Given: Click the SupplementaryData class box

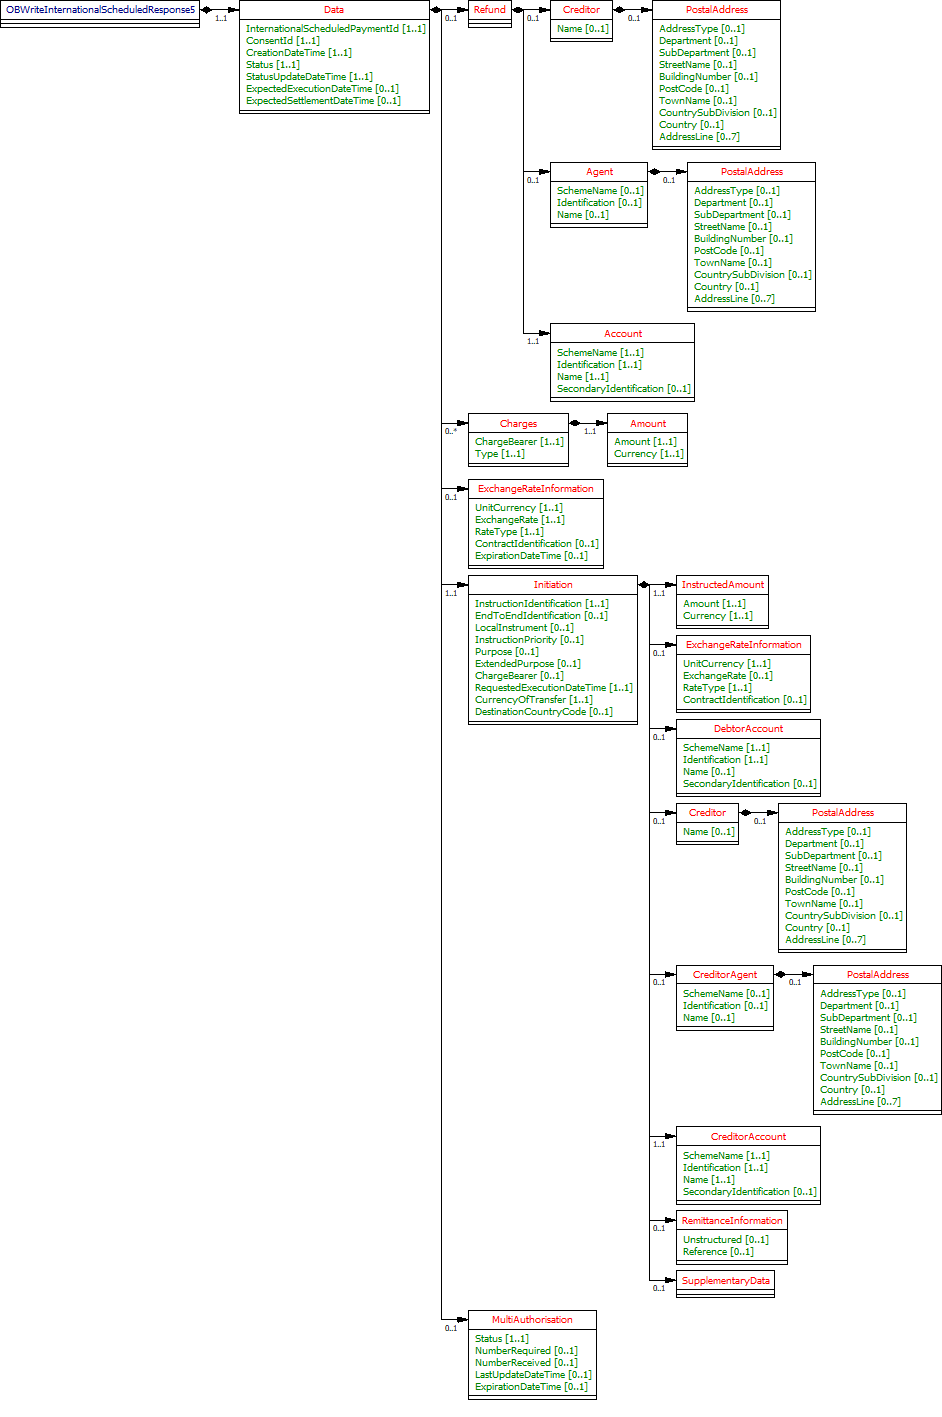Looking at the screenshot, I should point(725,1281).
